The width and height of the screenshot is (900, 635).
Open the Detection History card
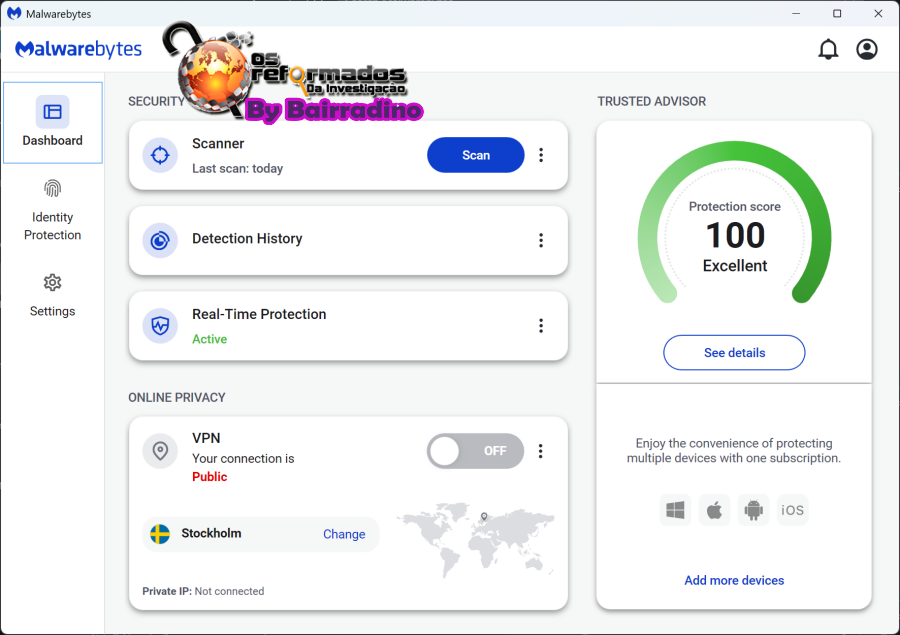(x=348, y=241)
